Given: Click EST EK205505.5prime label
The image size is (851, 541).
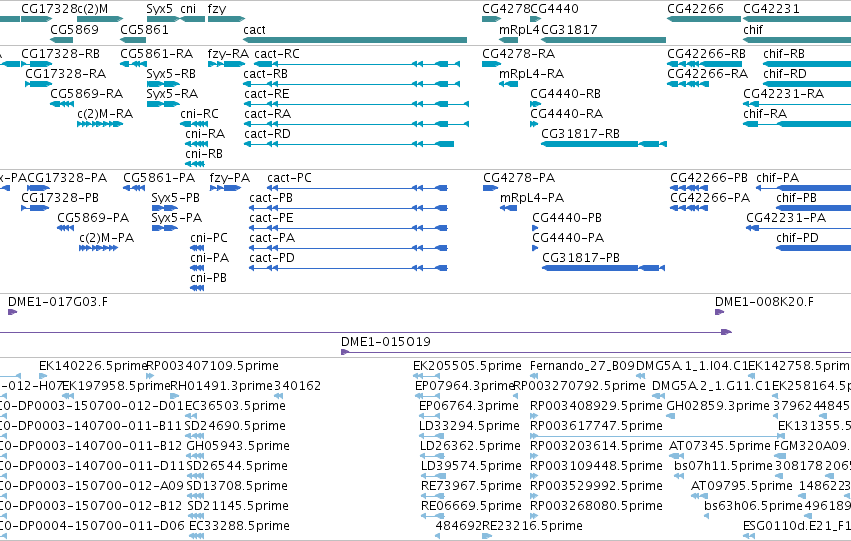Looking at the screenshot, I should point(467,366).
